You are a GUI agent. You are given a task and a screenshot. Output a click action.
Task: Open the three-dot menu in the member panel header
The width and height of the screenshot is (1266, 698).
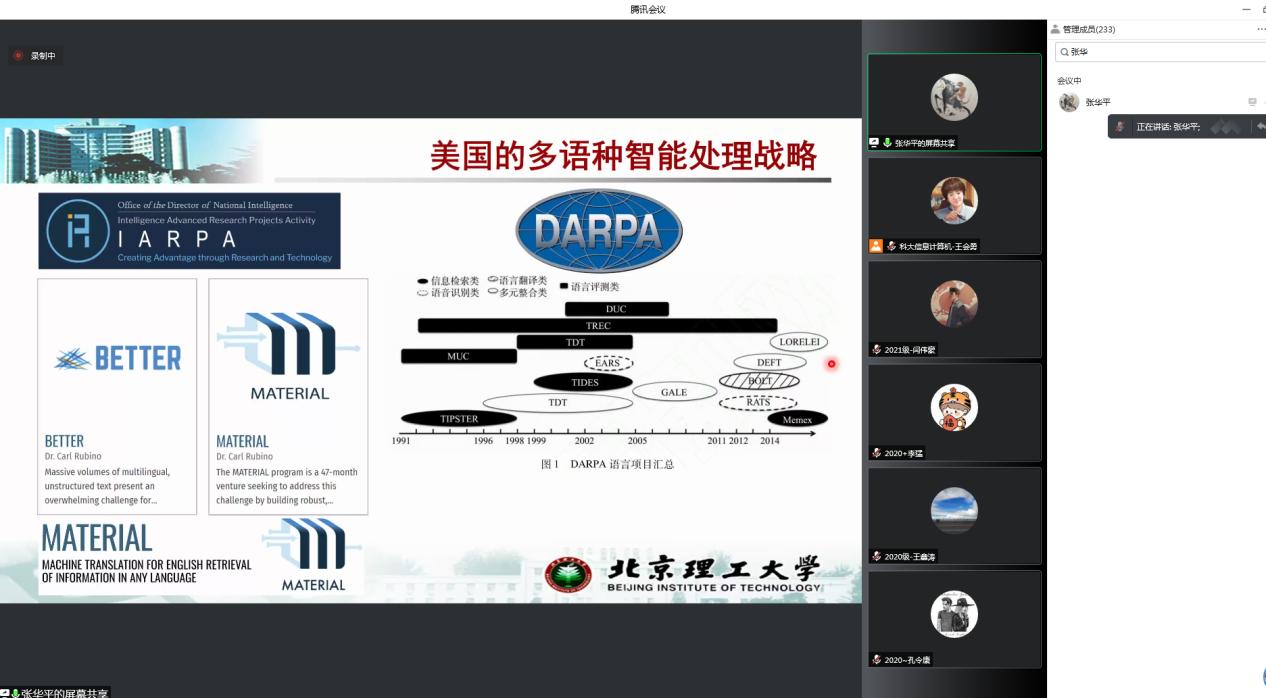tap(1261, 29)
